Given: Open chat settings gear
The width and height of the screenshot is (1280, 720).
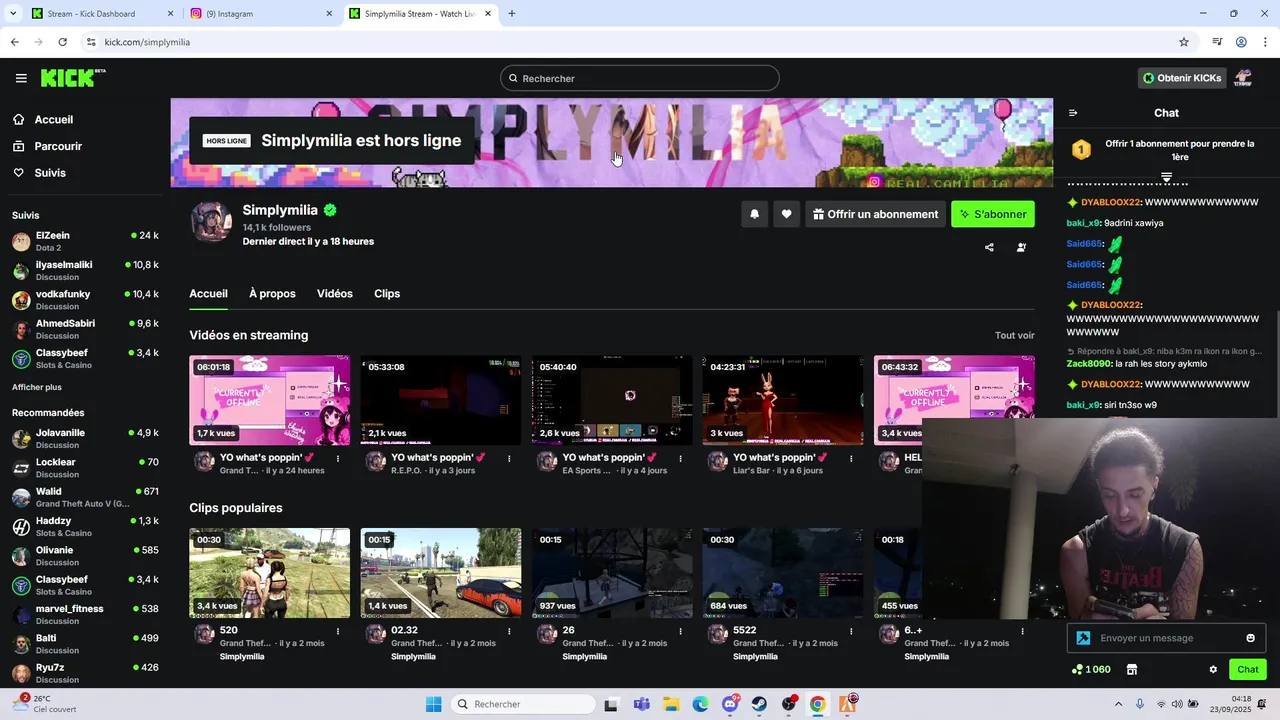Looking at the screenshot, I should 1213,670.
